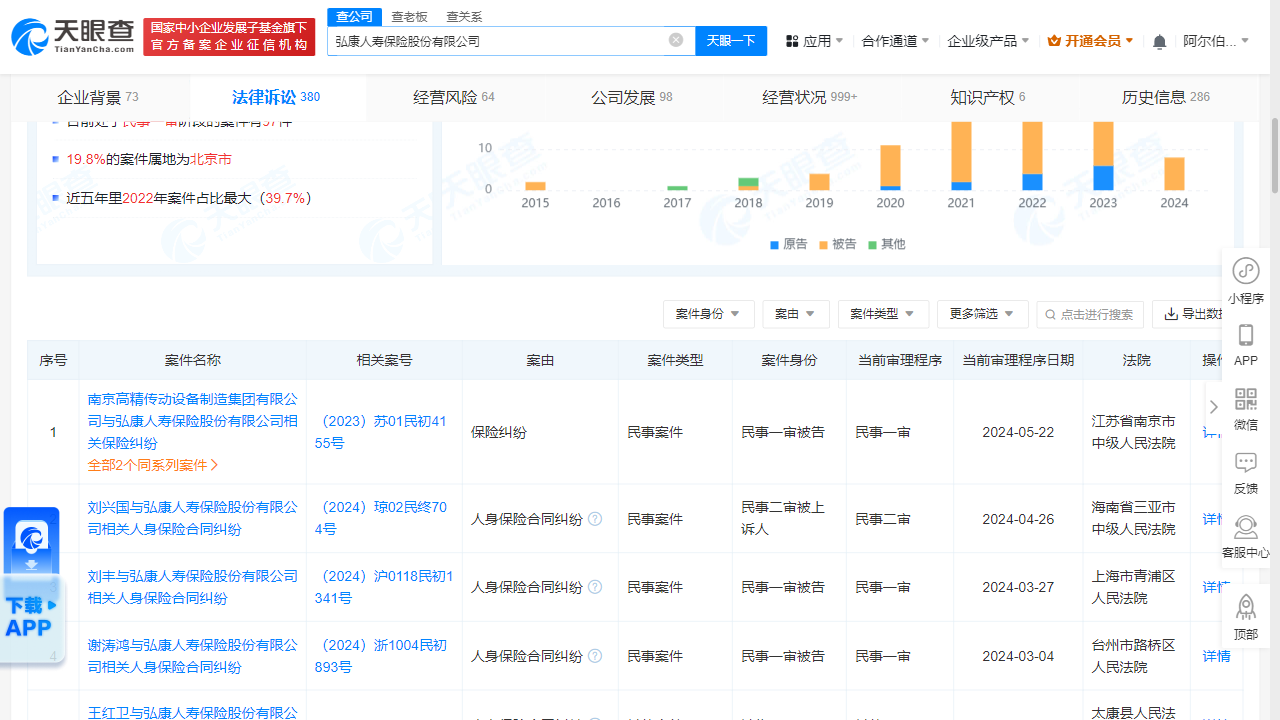
Task: Click the 顶部 back-to-top rocket
Action: [1246, 617]
